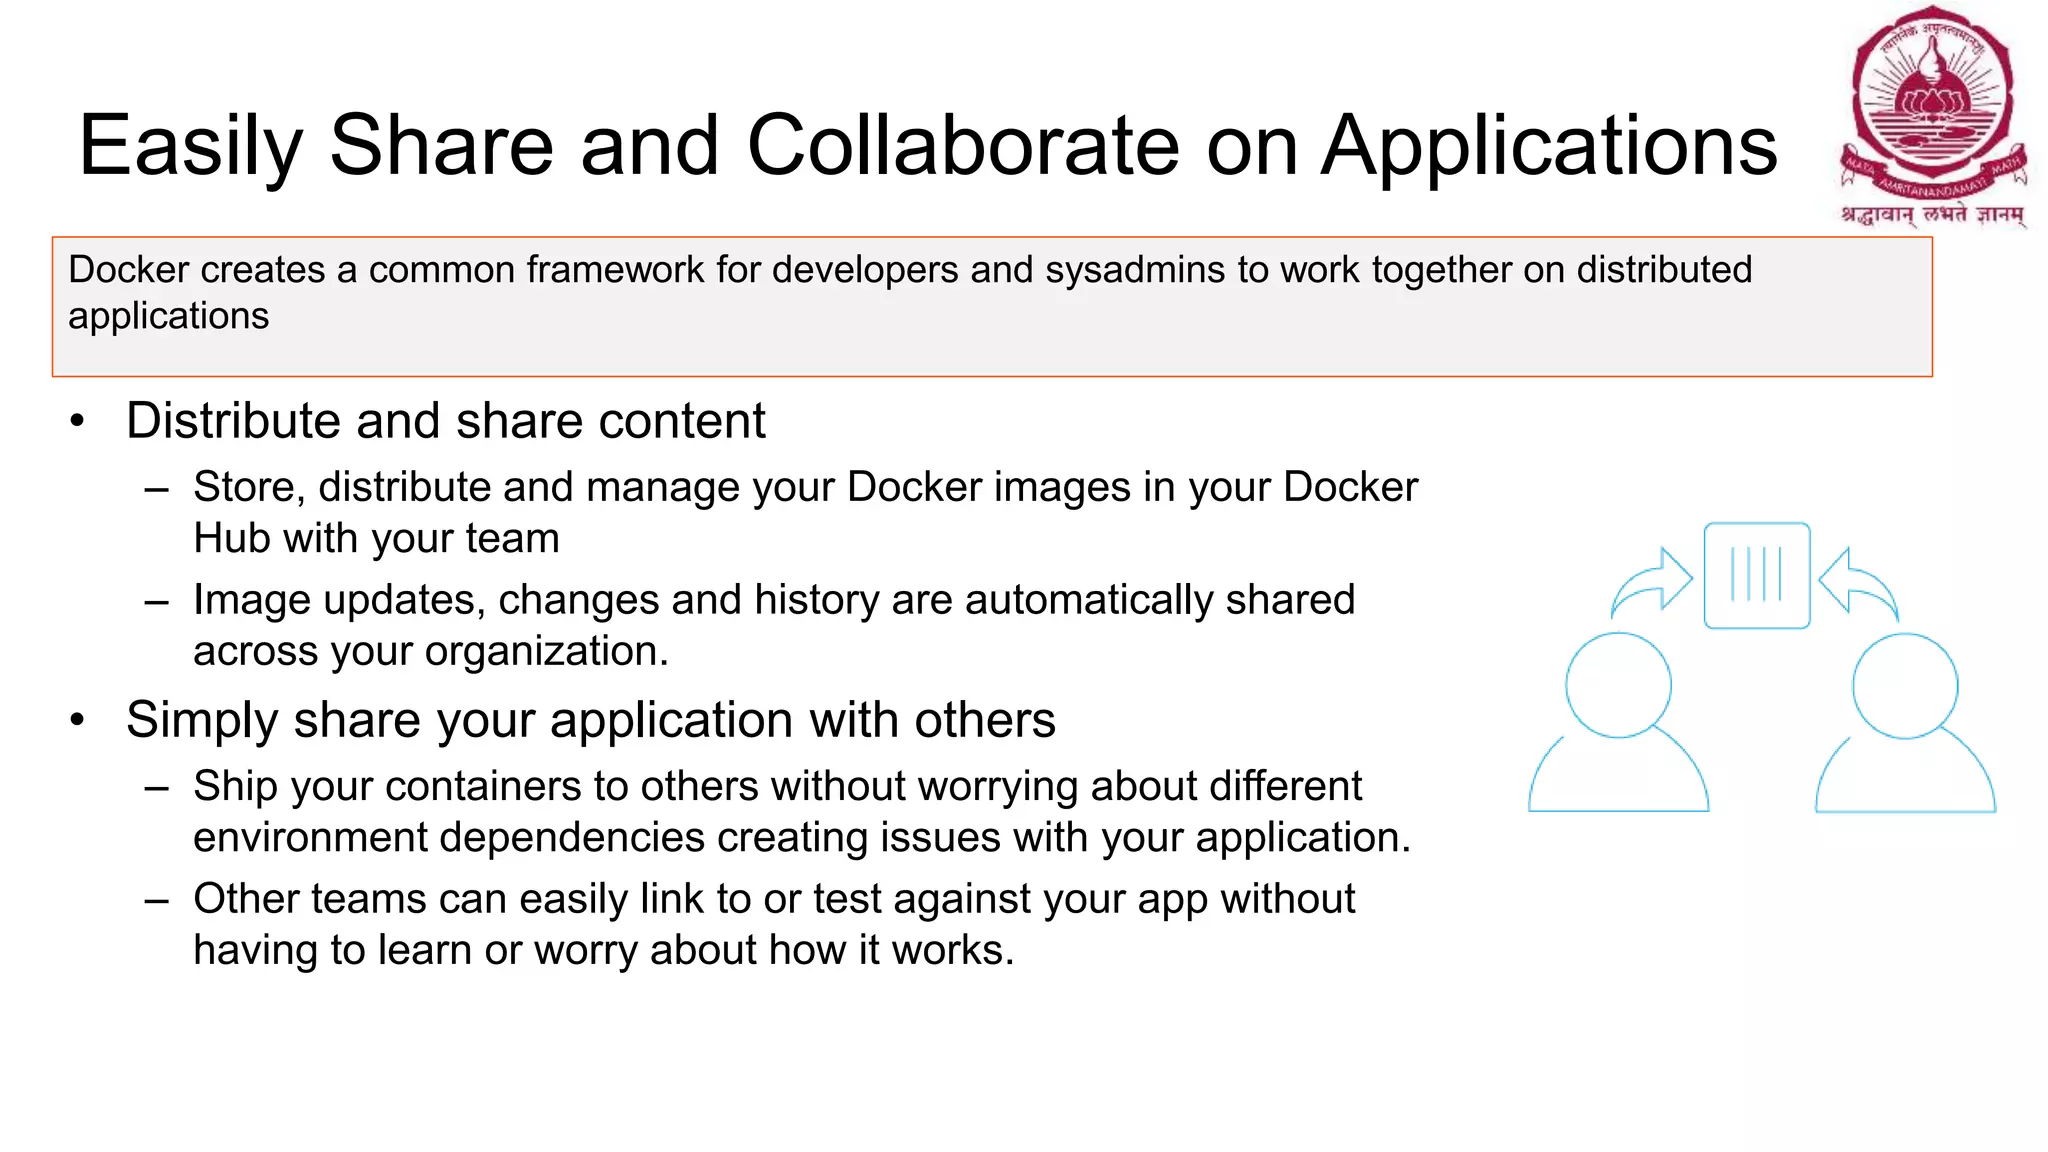The image size is (2048, 1152).
Task: Click the 'Distribute and share content' bullet
Action: pos(445,421)
